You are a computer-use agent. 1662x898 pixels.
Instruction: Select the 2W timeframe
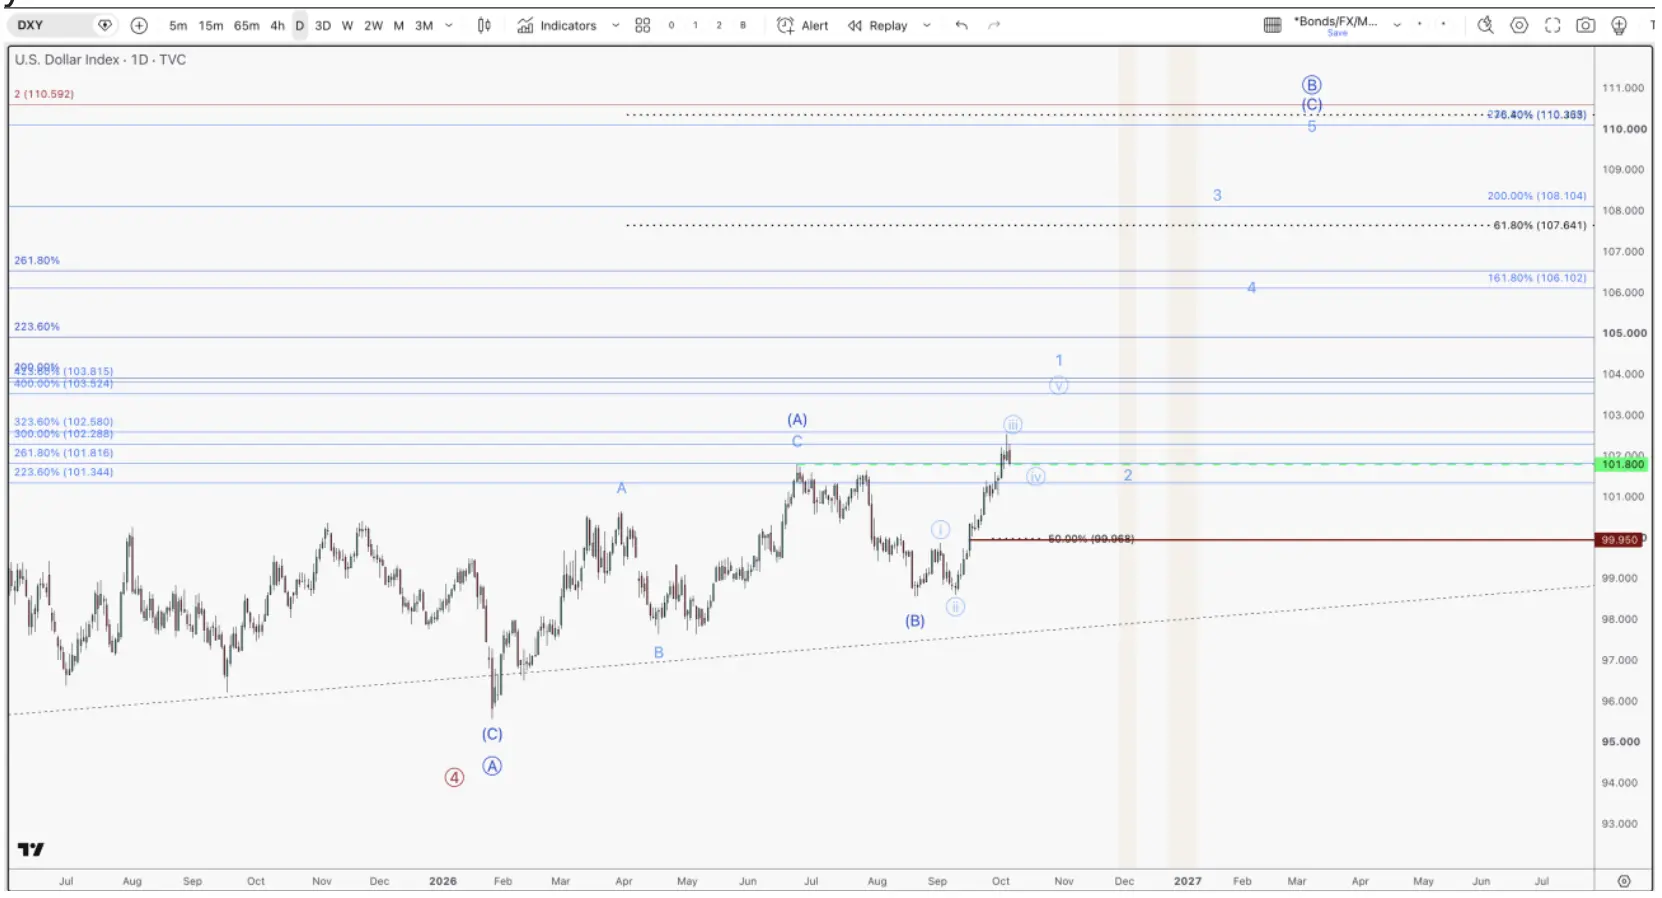point(373,26)
